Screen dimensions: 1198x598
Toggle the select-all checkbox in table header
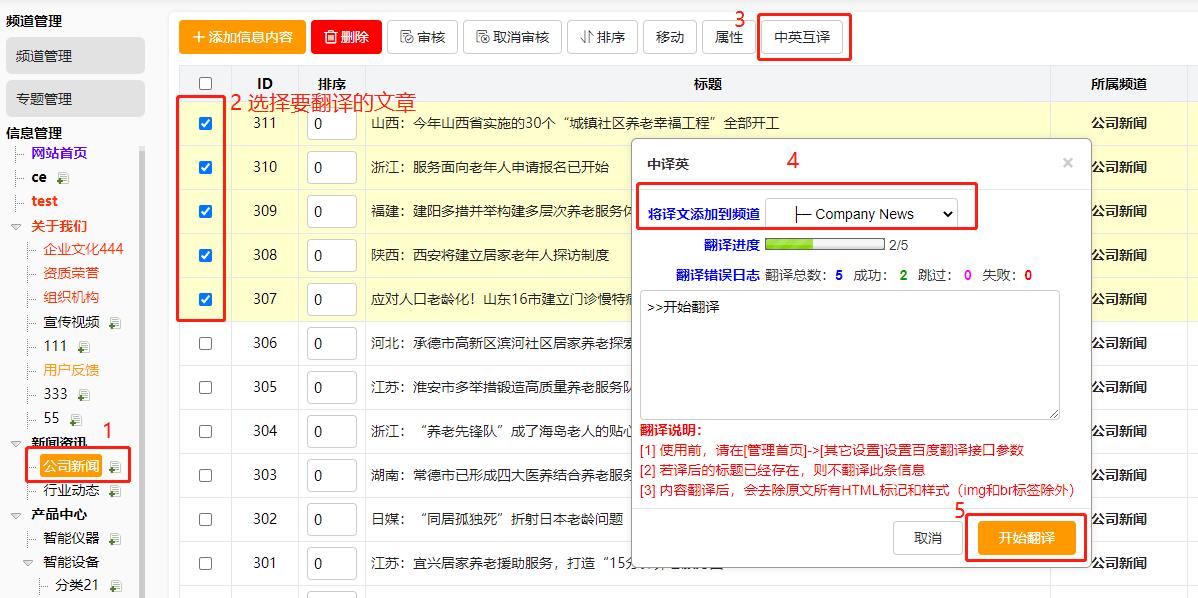click(205, 84)
